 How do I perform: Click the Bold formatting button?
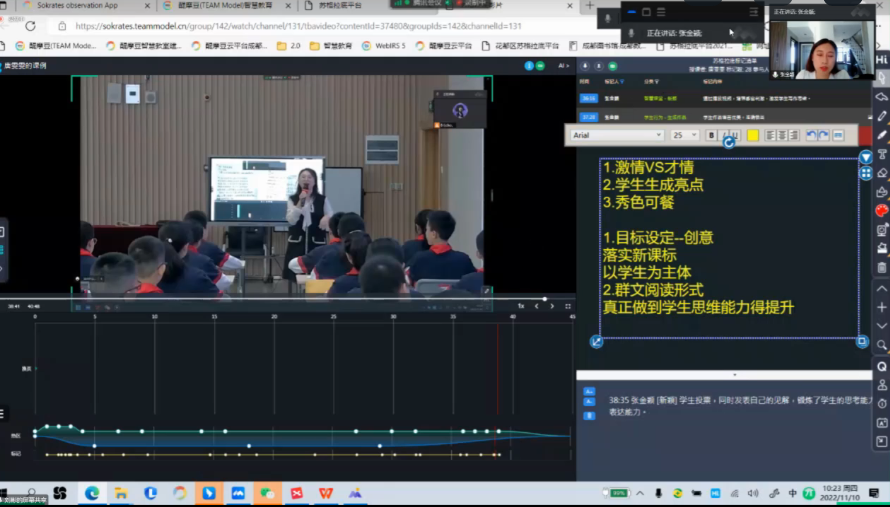[711, 135]
